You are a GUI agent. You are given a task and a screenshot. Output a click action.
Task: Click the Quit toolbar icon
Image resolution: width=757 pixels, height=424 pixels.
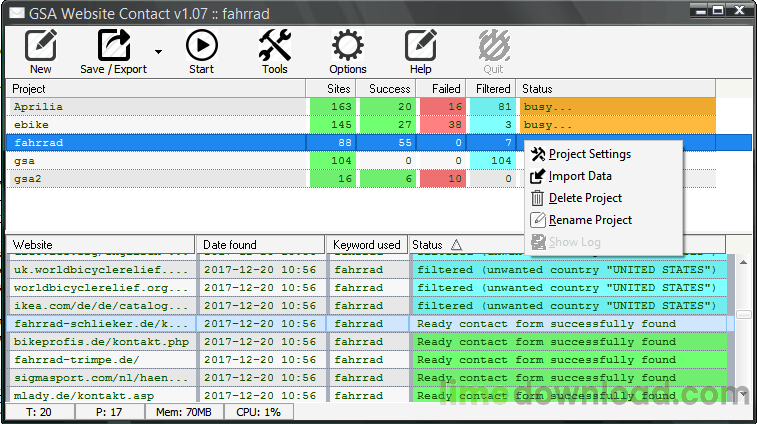point(493,46)
